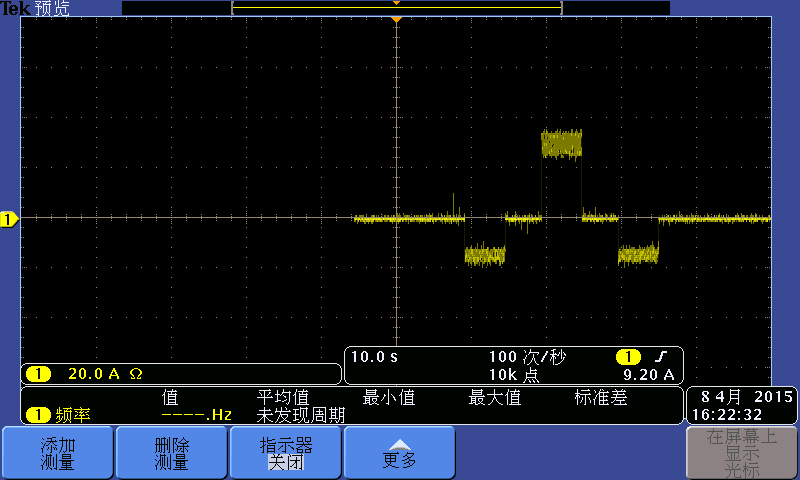The image size is (800, 480).
Task: Click the 标准差 column header
Action: coord(601,397)
